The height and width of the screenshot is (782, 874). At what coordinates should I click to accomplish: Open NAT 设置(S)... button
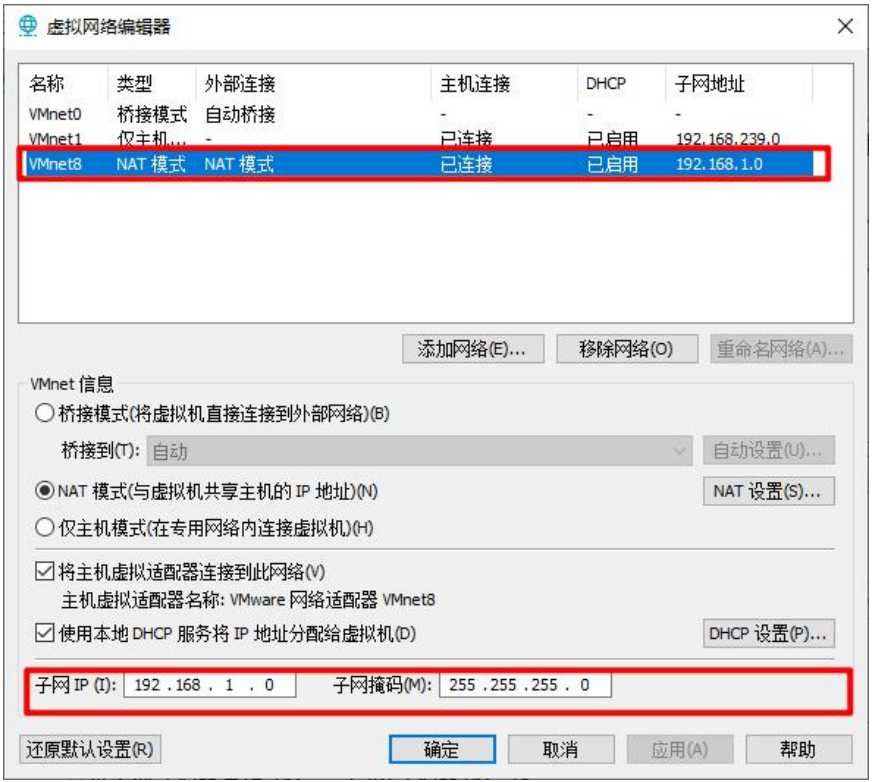pyautogui.click(x=769, y=491)
